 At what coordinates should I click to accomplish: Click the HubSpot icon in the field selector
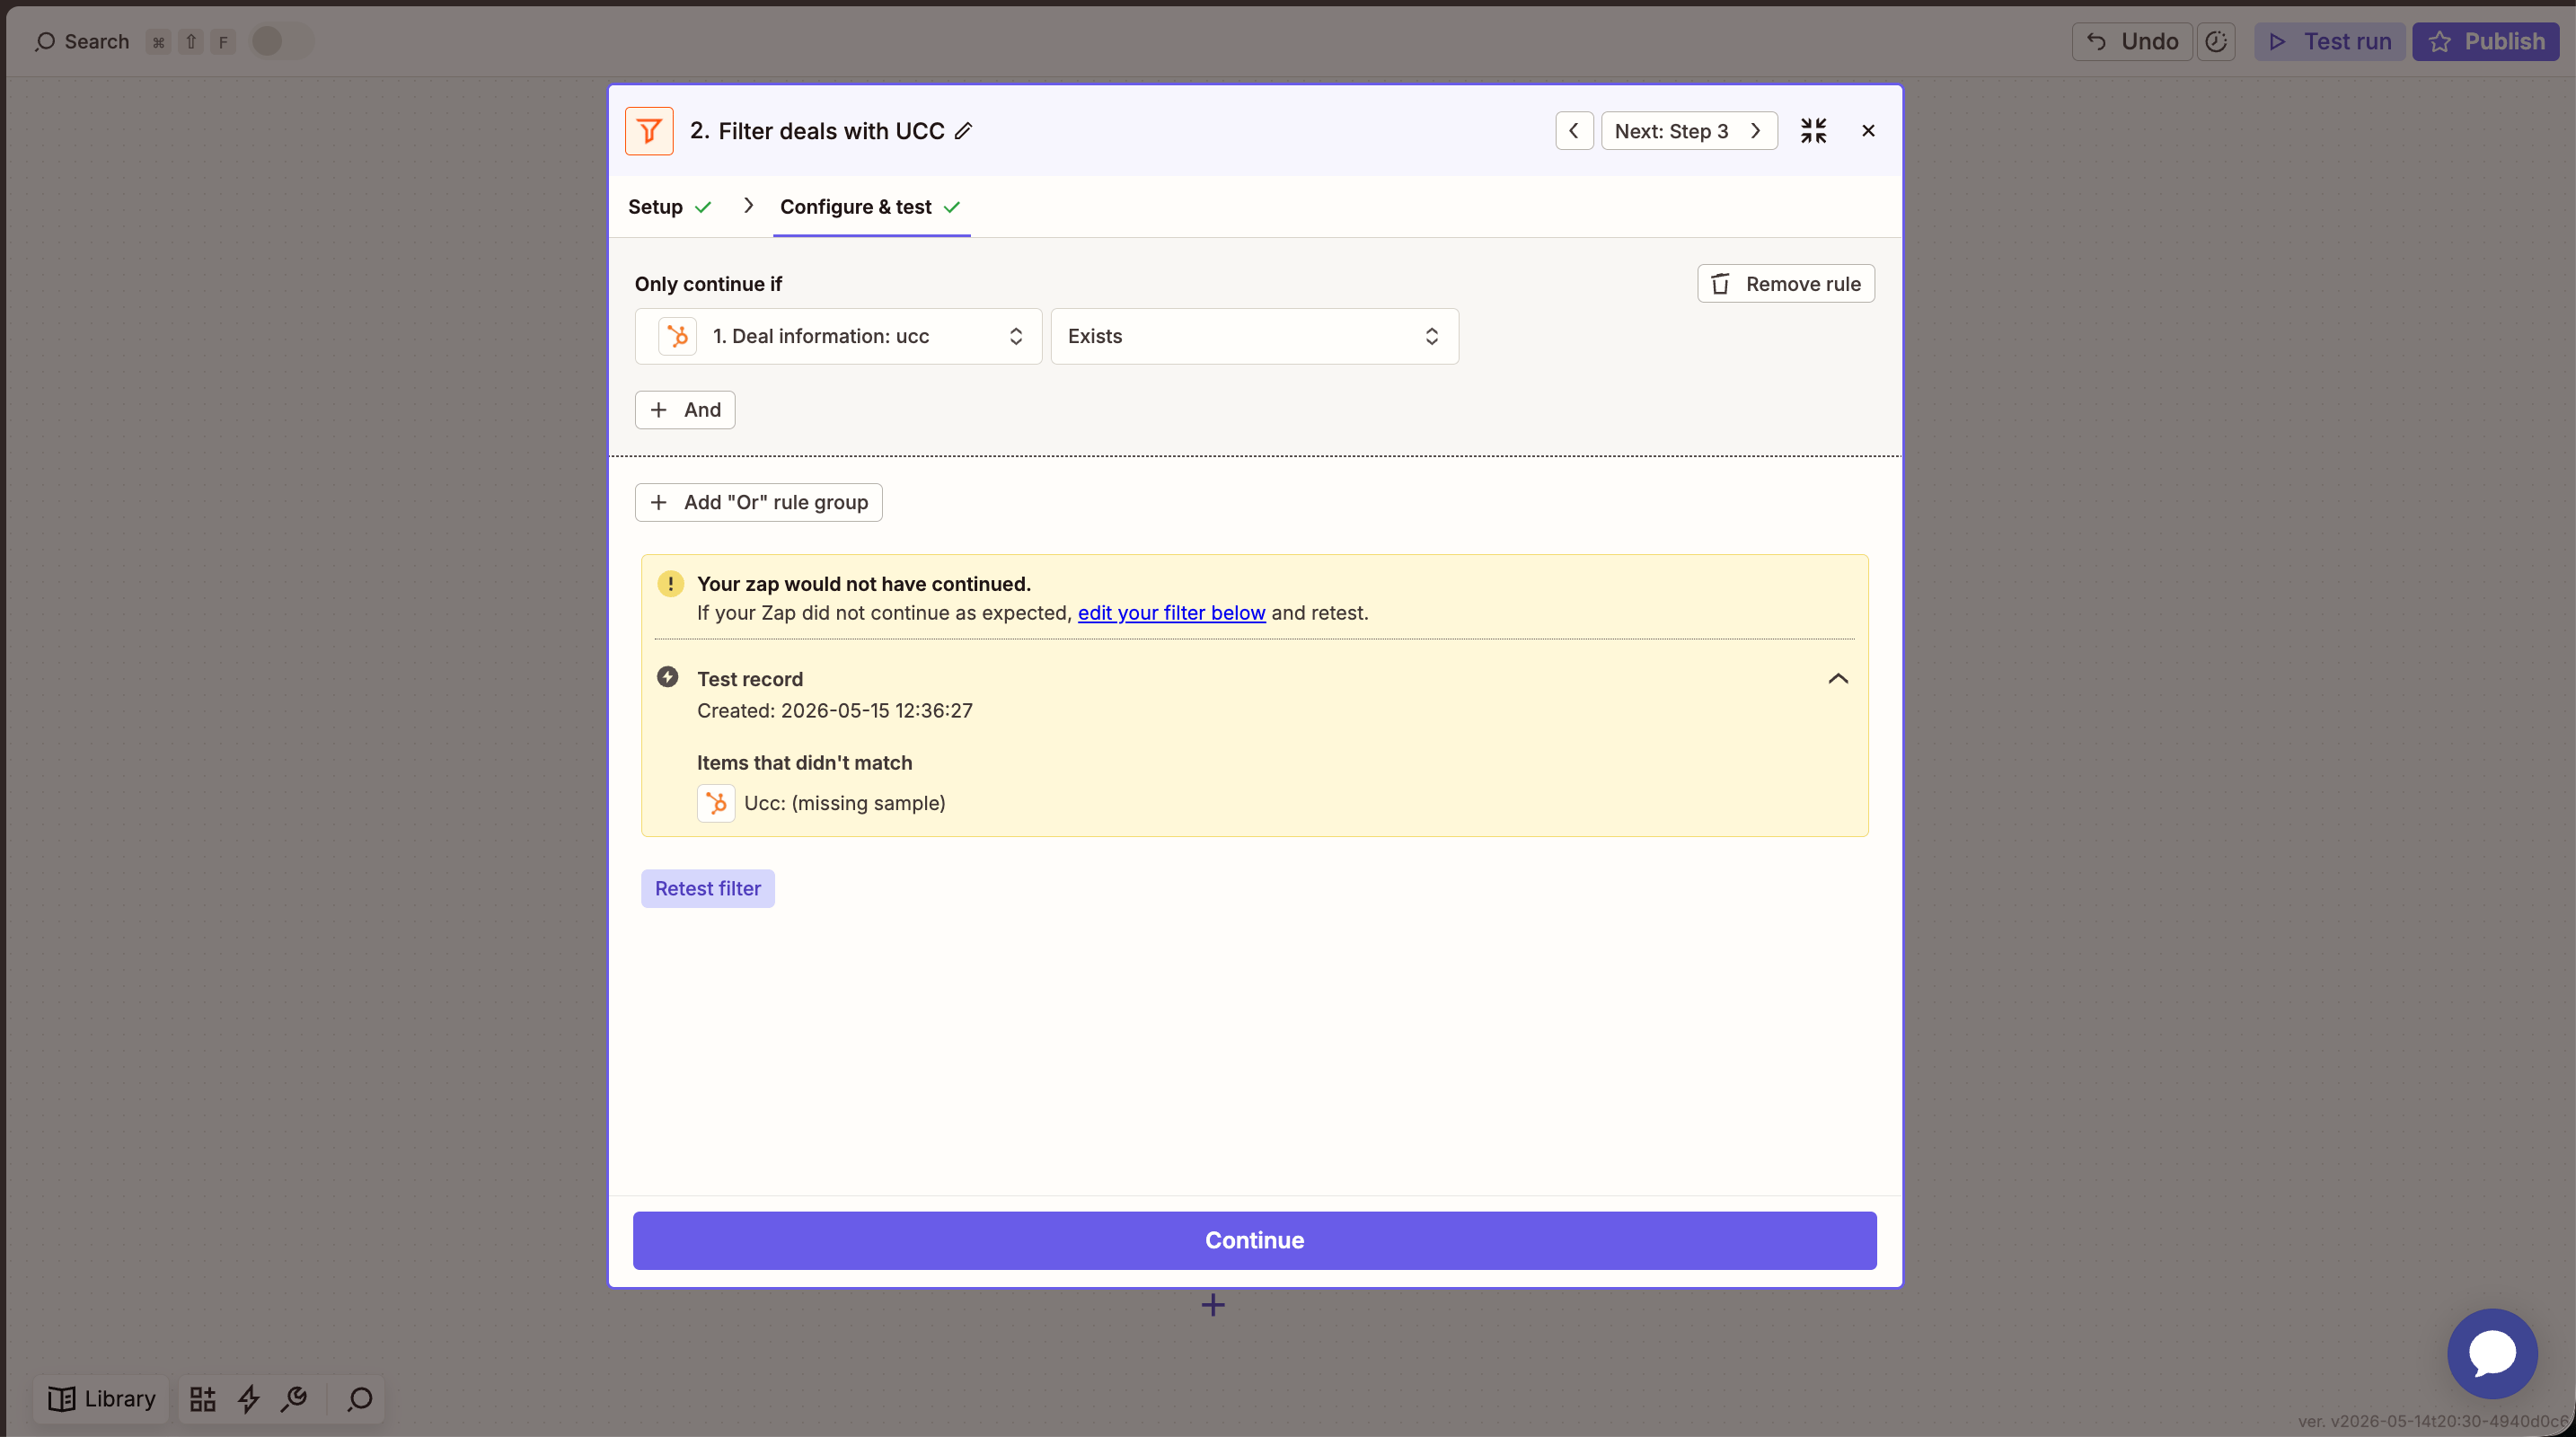[x=677, y=336]
